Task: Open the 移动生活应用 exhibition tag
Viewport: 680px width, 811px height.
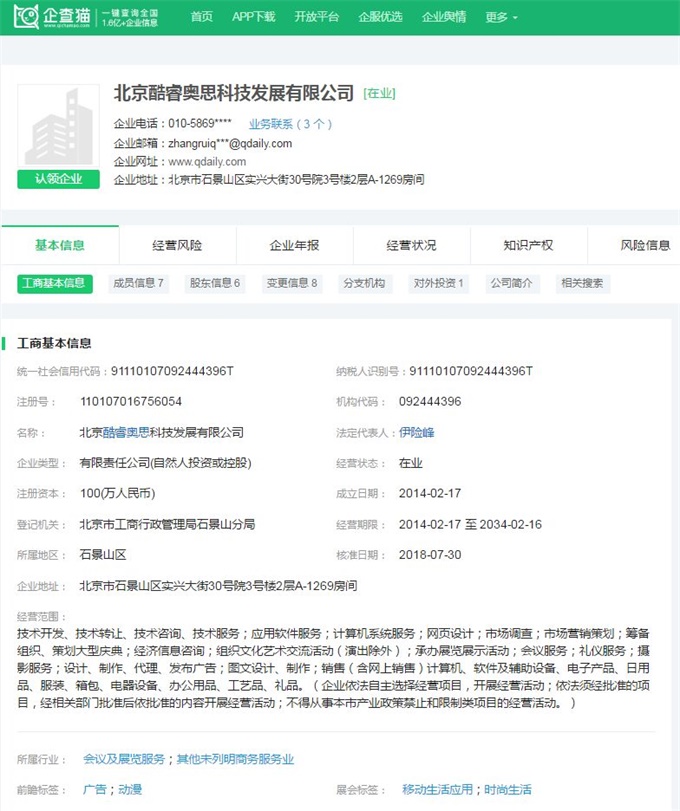Action: pos(437,790)
